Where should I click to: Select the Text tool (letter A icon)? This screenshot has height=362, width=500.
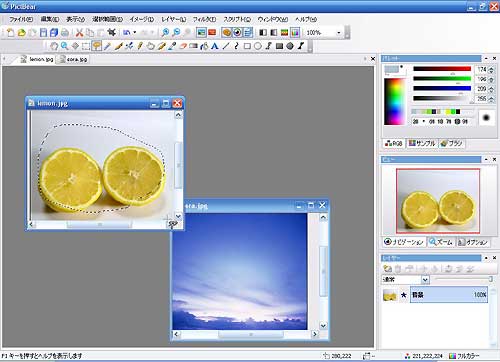pos(215,46)
